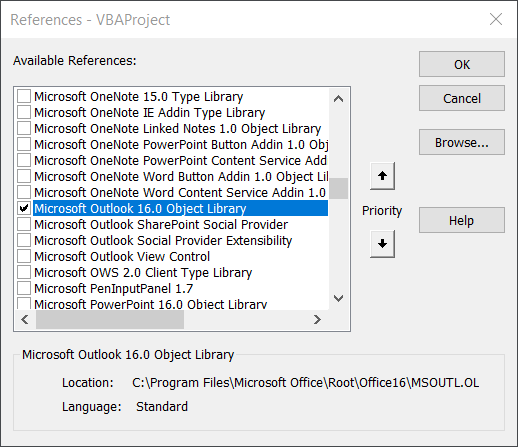Viewport: 518px width, 447px height.
Task: Open the Browse... file dialog
Action: tap(462, 142)
